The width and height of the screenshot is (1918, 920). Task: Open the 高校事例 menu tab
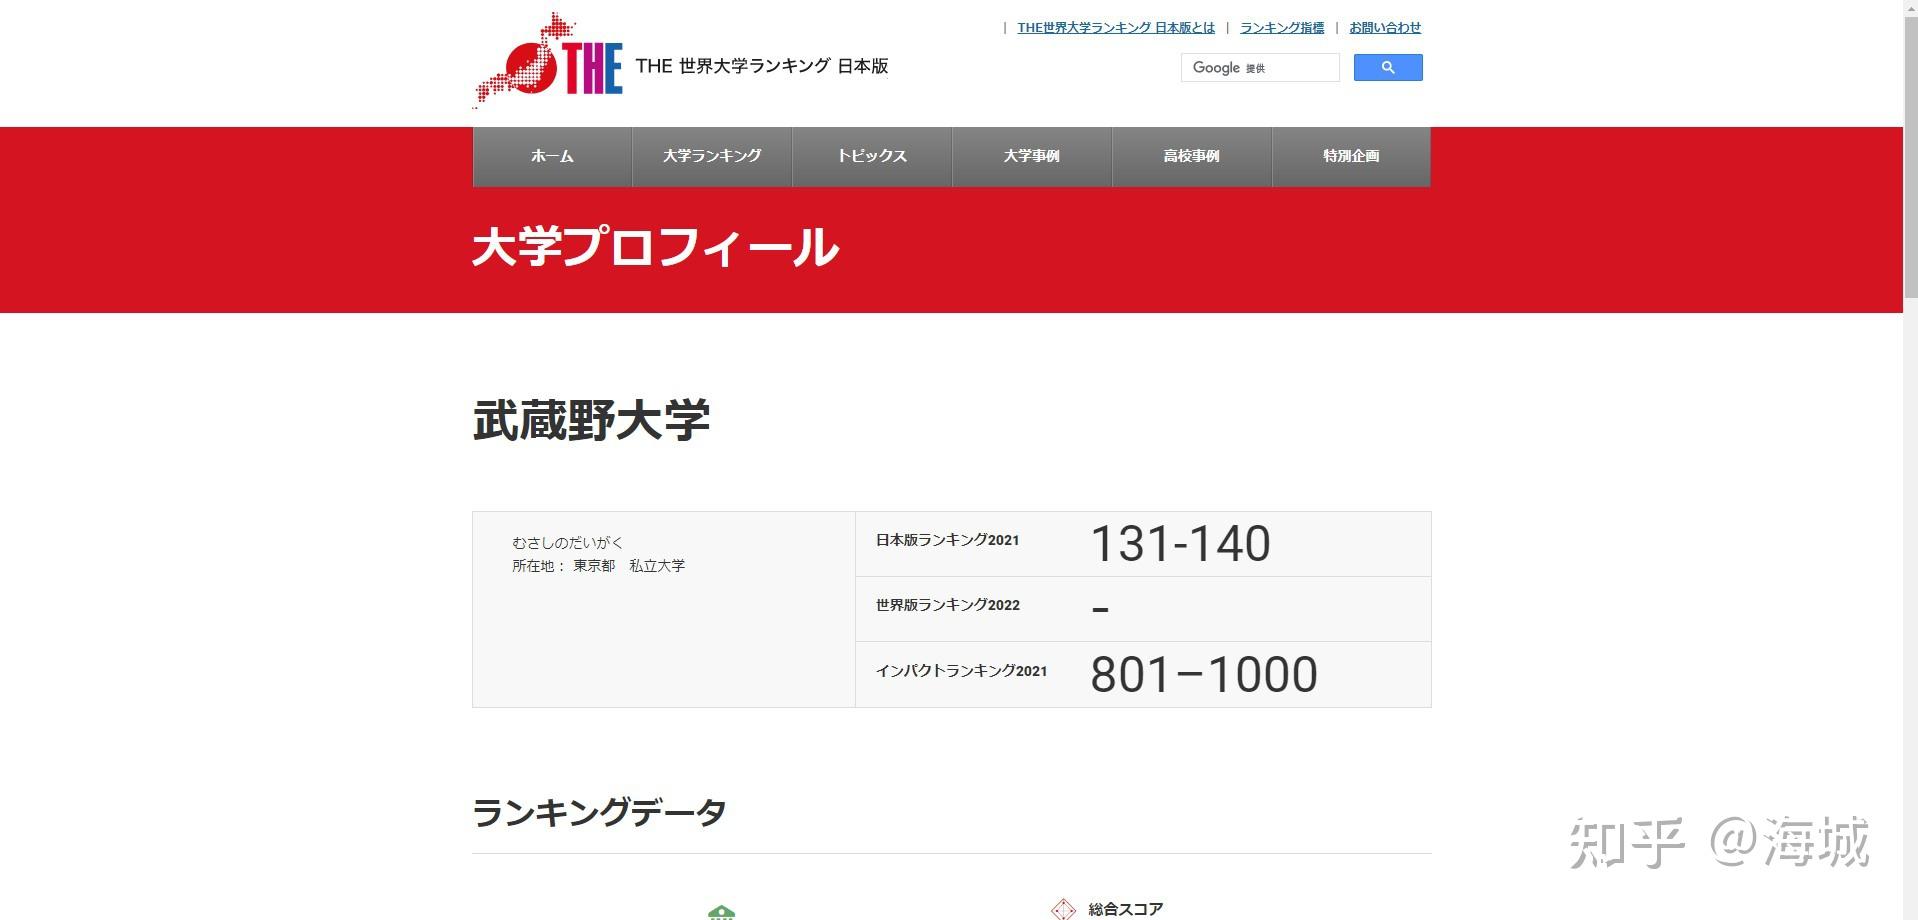click(1192, 156)
